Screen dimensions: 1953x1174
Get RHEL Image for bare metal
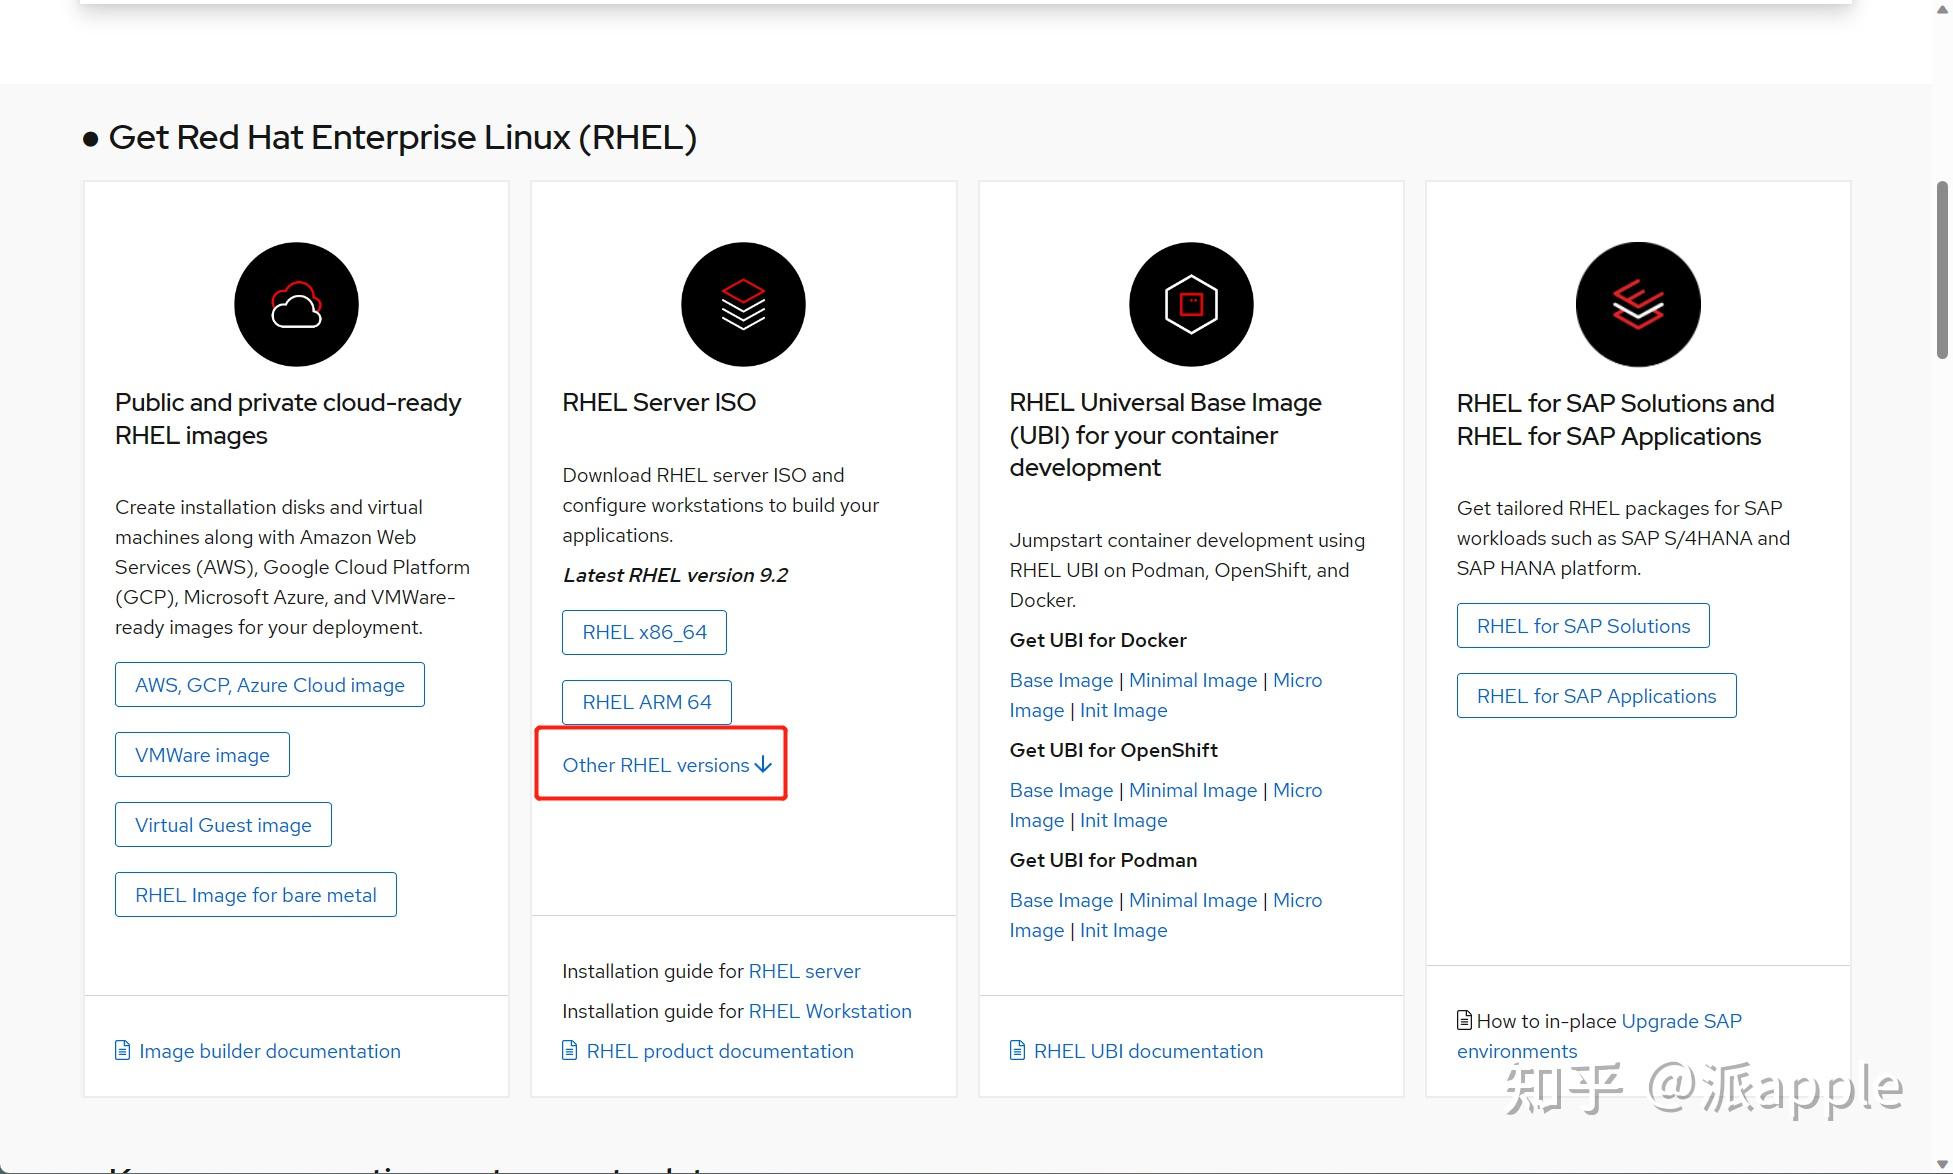point(256,894)
